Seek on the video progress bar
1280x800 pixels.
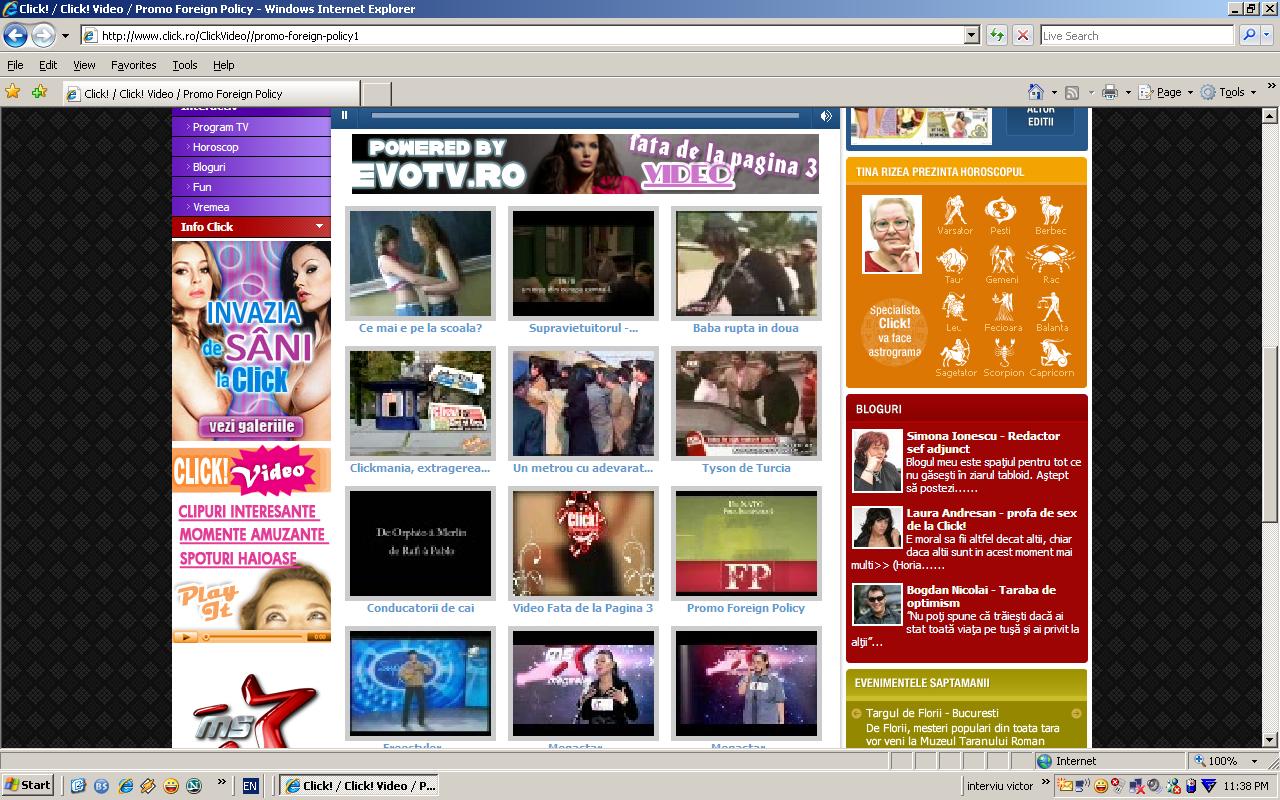(x=585, y=116)
